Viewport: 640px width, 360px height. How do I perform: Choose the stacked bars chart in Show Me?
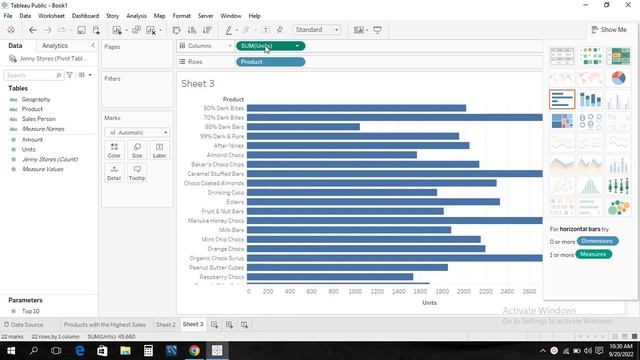(590, 99)
